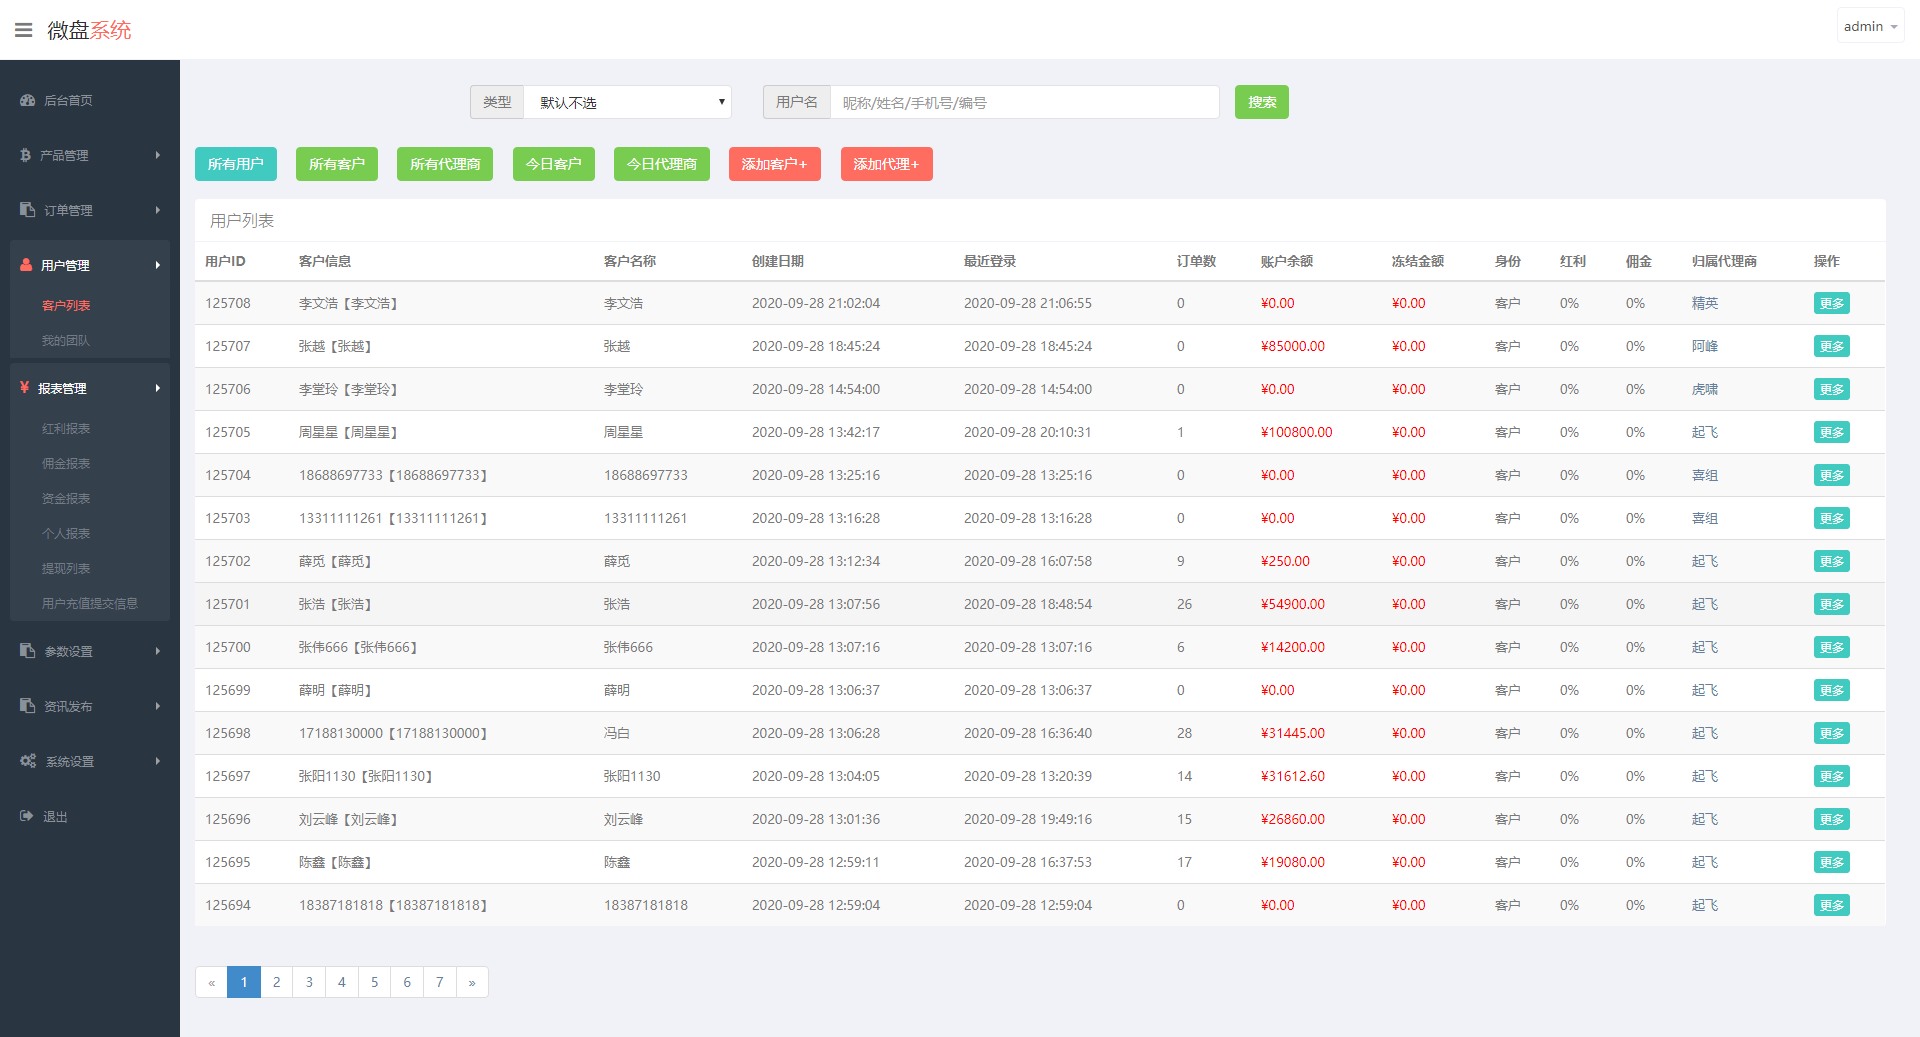Viewport: 1920px width, 1037px height.
Task: Open 我的团队 in the sidebar
Action: pos(66,340)
